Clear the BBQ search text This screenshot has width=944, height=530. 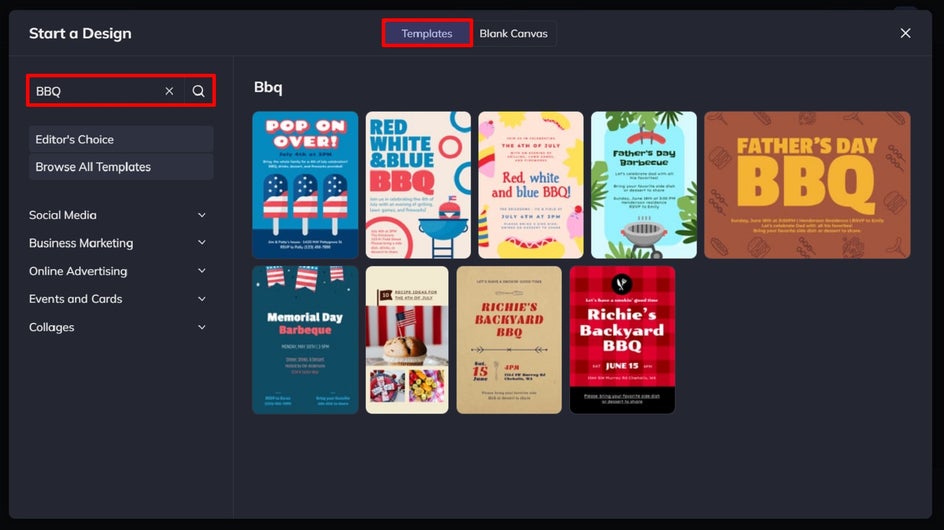point(169,91)
